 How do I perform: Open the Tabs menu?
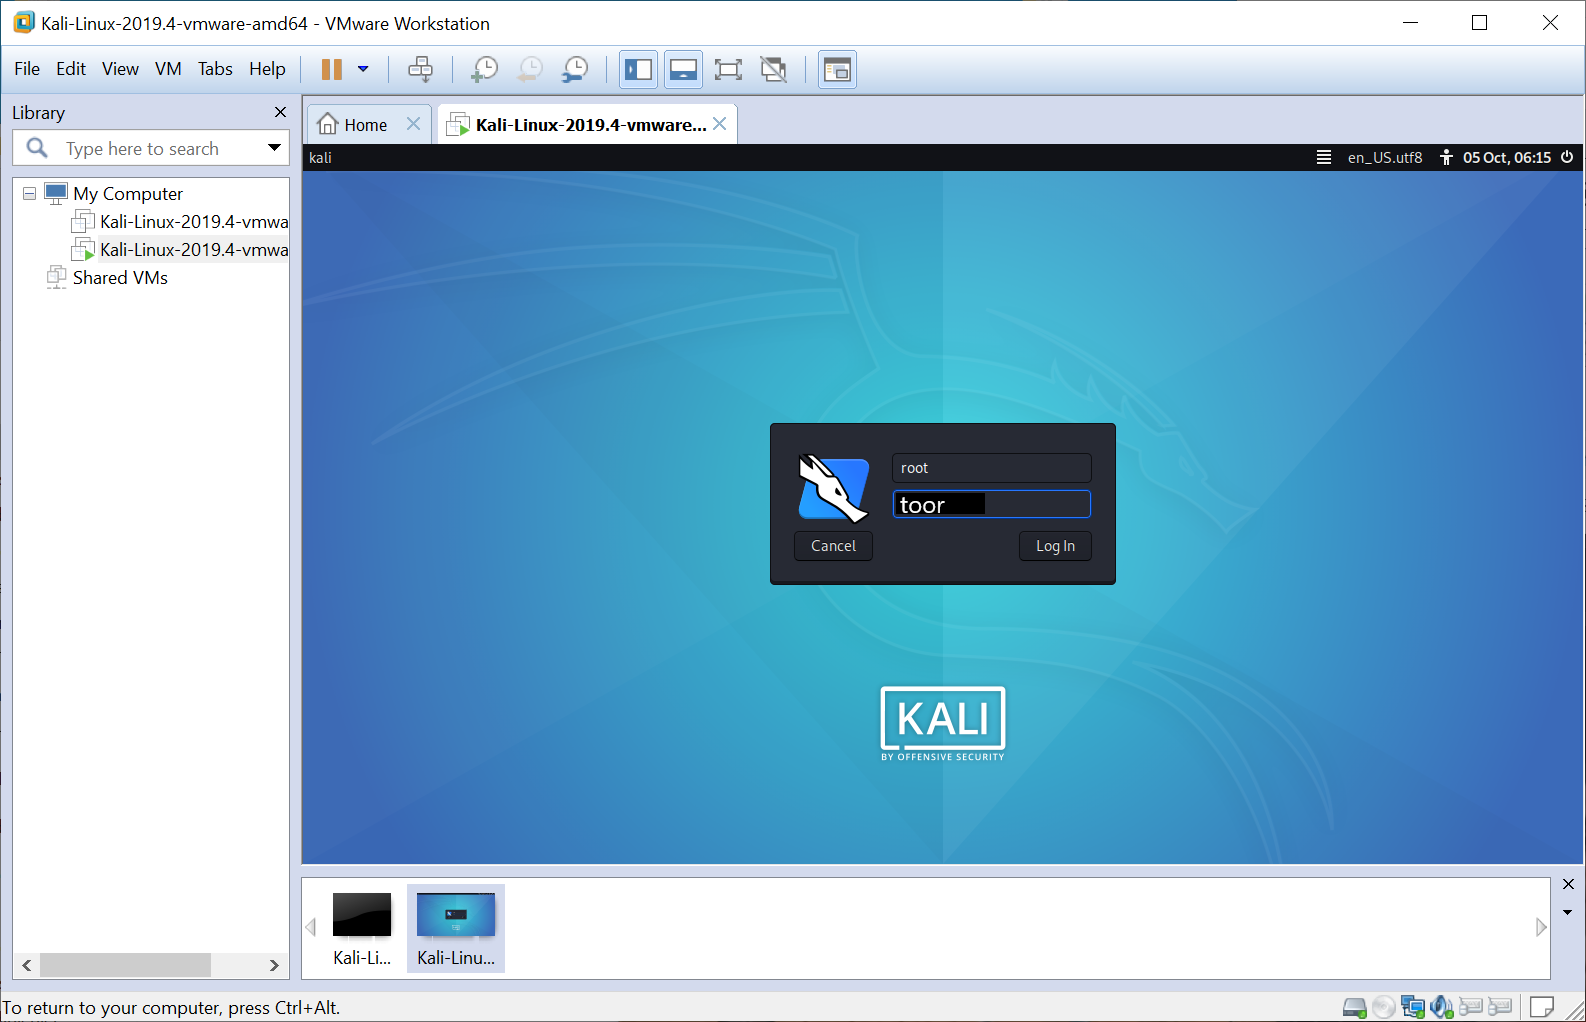pyautogui.click(x=215, y=69)
